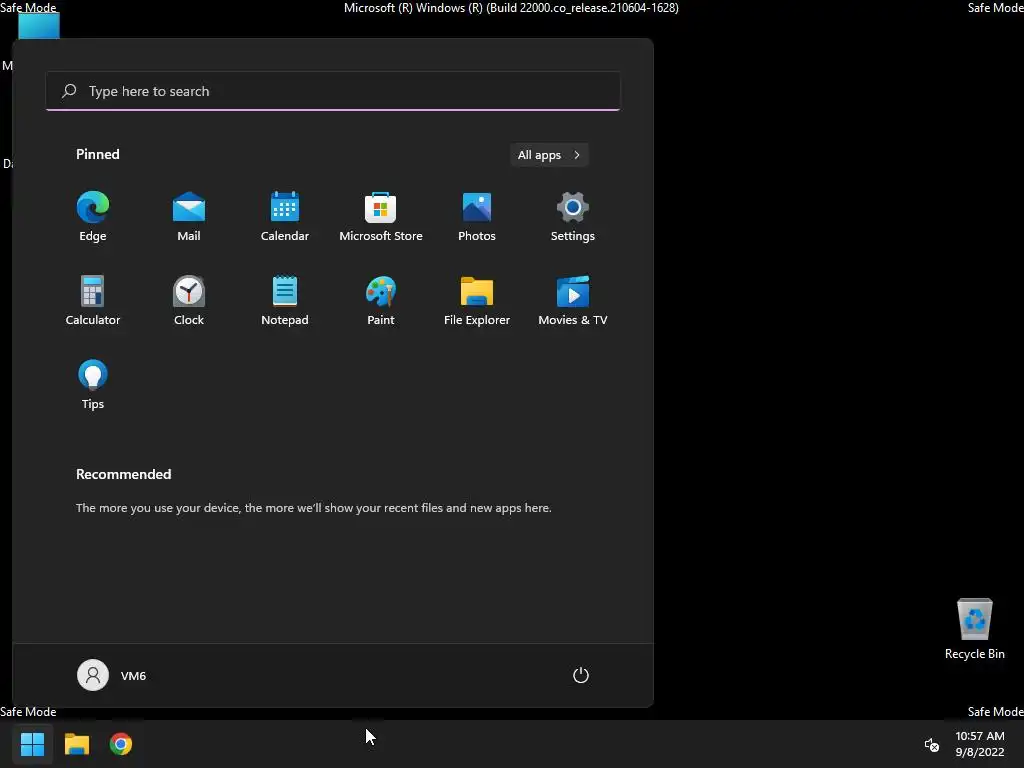
Task: Select the Recycle Bin desktop icon
Action: (x=974, y=629)
